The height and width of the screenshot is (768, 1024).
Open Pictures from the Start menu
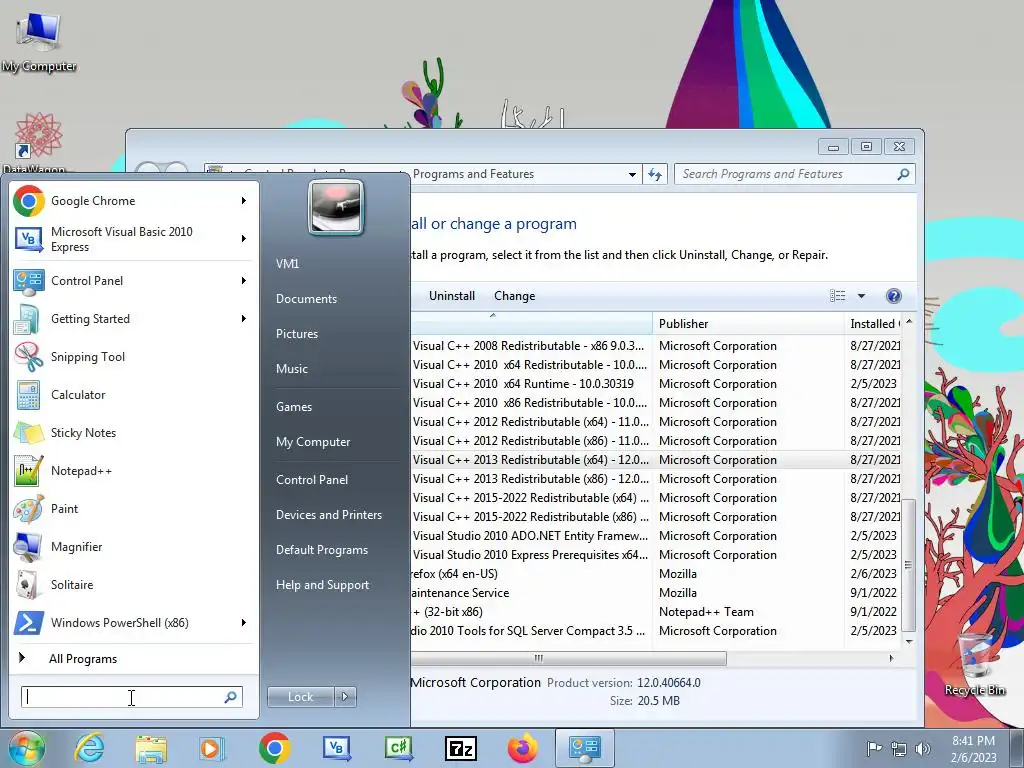[297, 334]
